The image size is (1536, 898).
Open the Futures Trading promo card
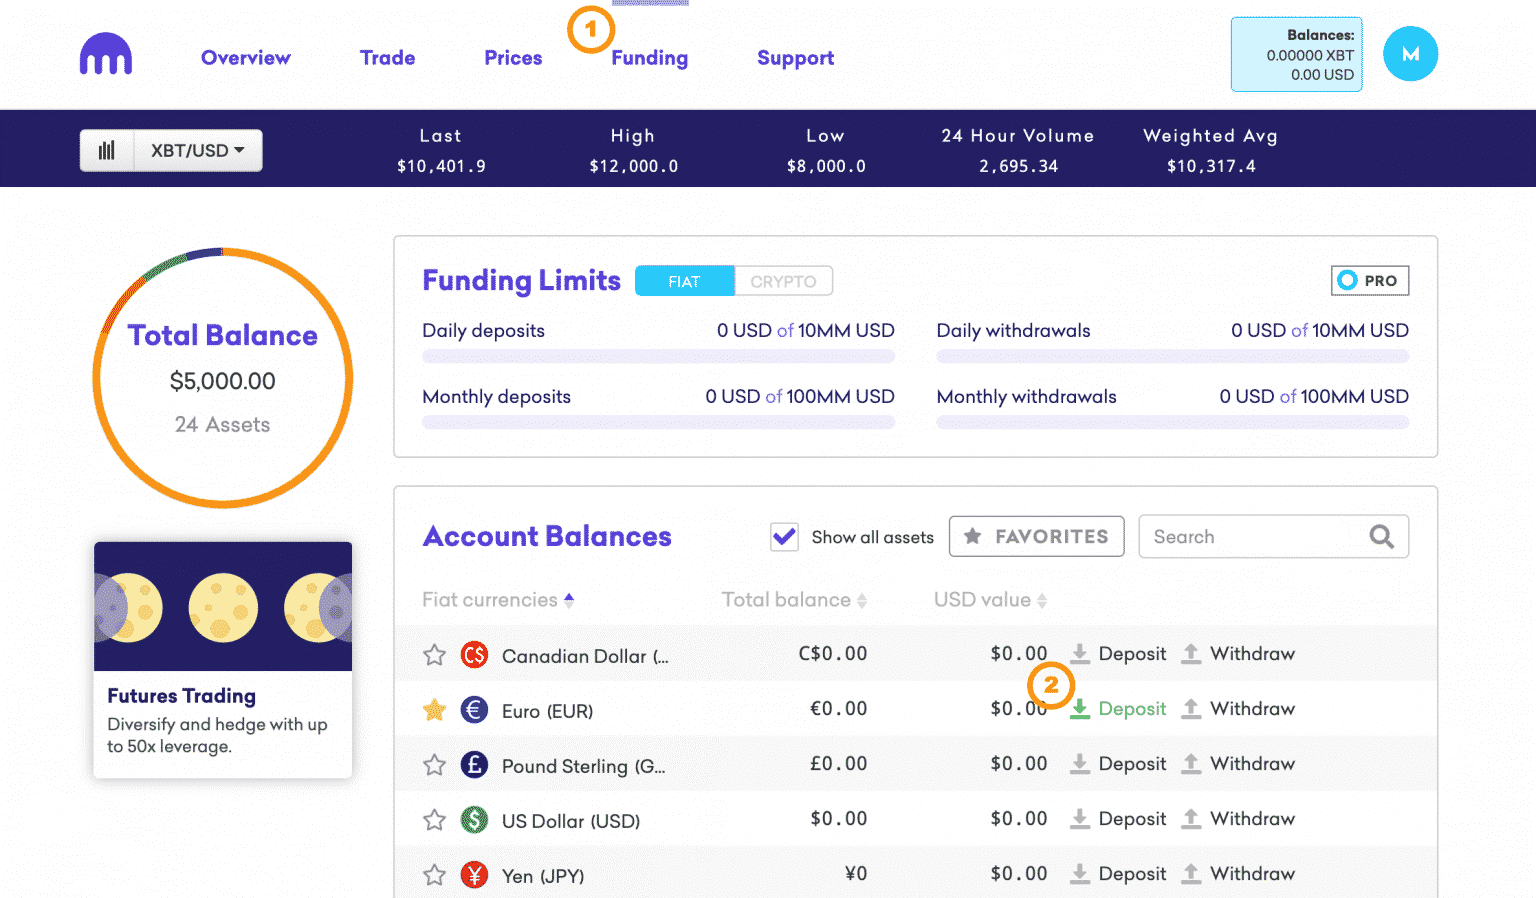pyautogui.click(x=223, y=660)
